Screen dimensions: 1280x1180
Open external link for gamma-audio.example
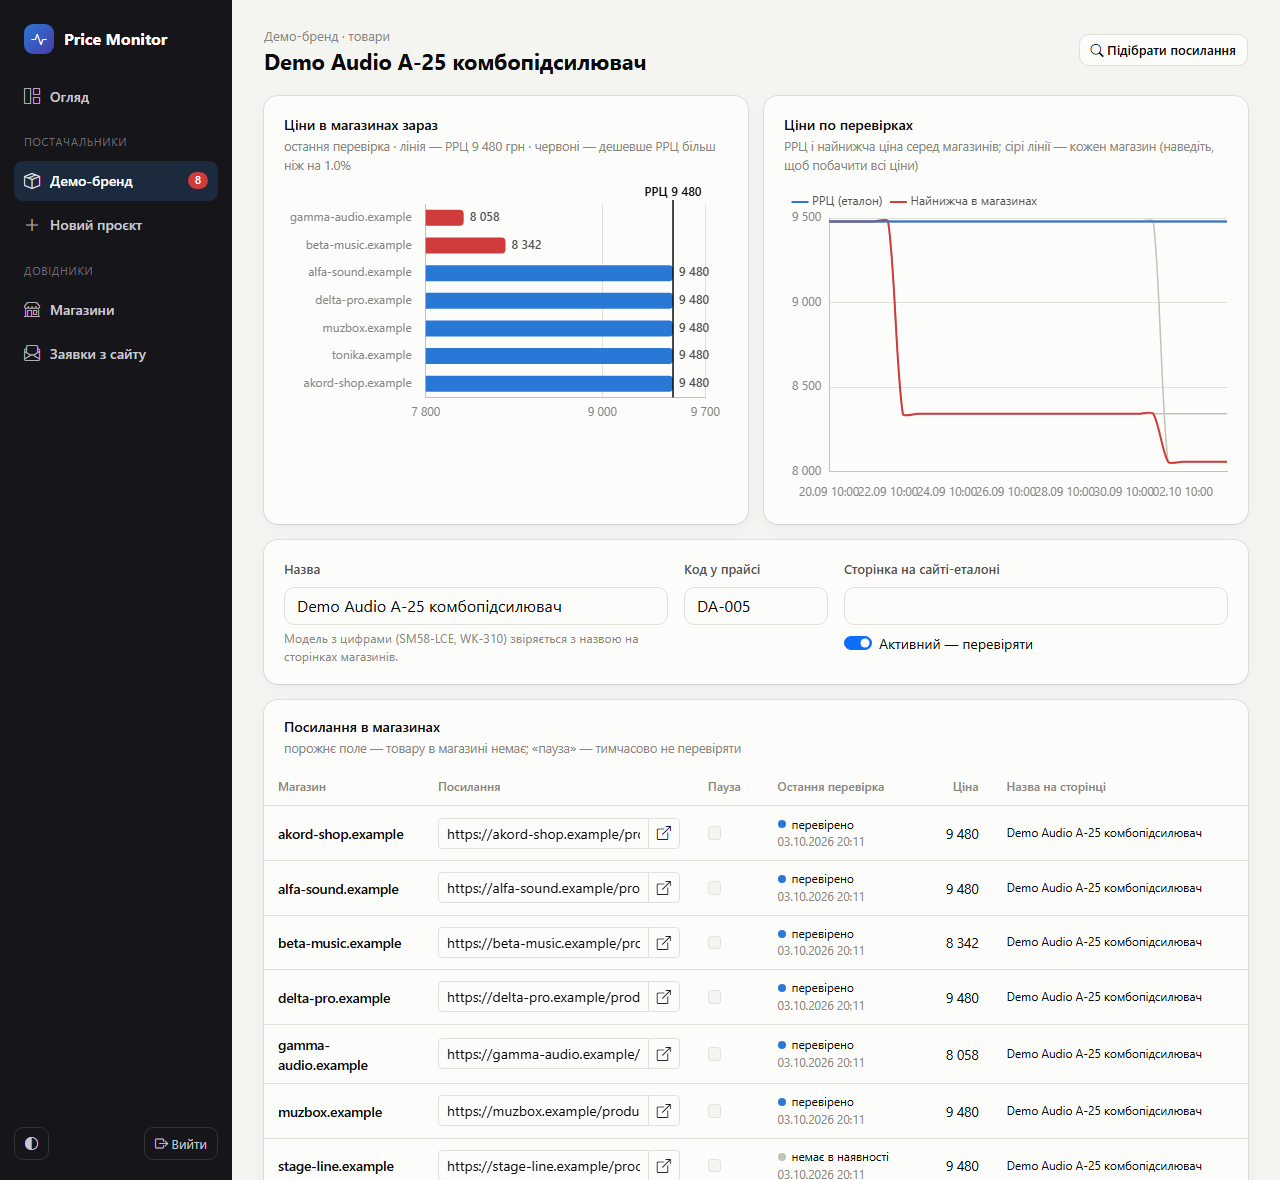click(x=664, y=1054)
